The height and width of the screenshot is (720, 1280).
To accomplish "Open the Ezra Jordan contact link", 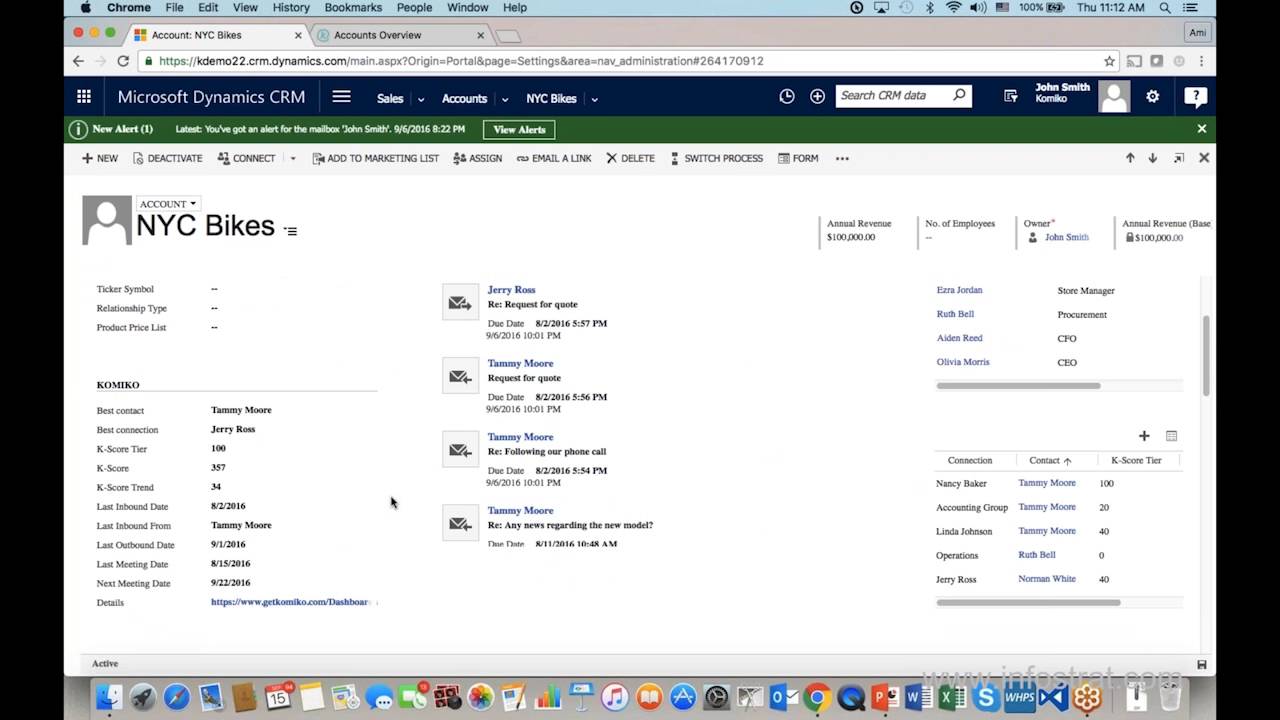I will coord(959,290).
